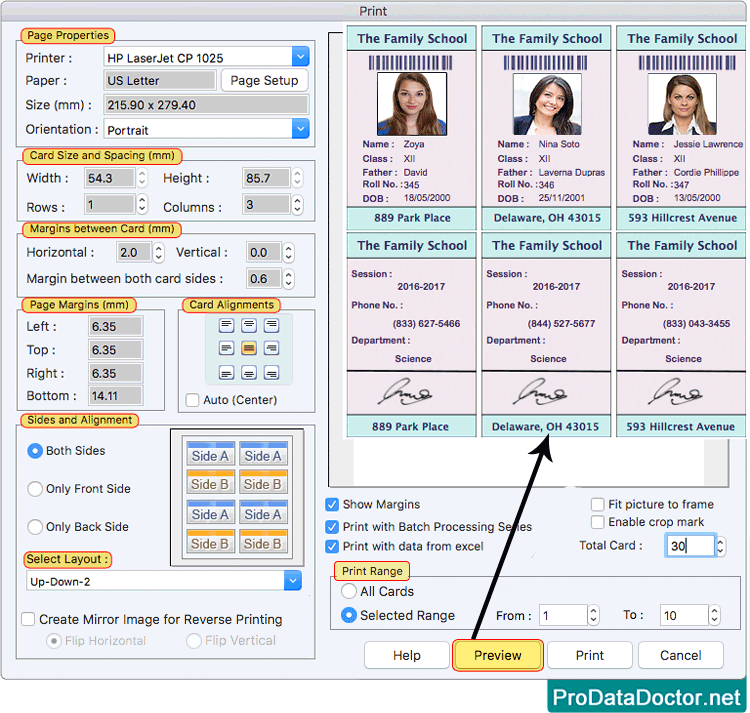Select top-left card alignment icon
This screenshot has height=713, width=750.
[226, 326]
